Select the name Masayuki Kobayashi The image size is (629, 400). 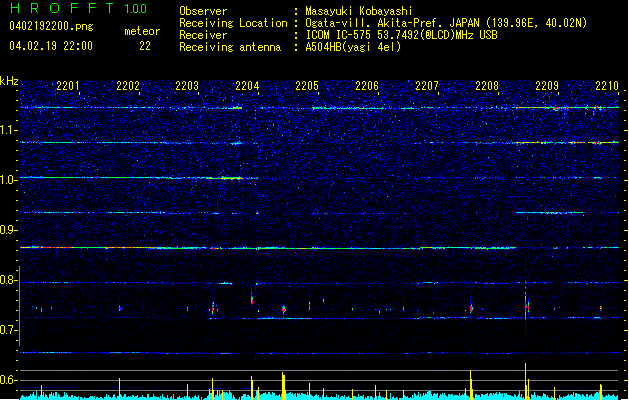[359, 11]
